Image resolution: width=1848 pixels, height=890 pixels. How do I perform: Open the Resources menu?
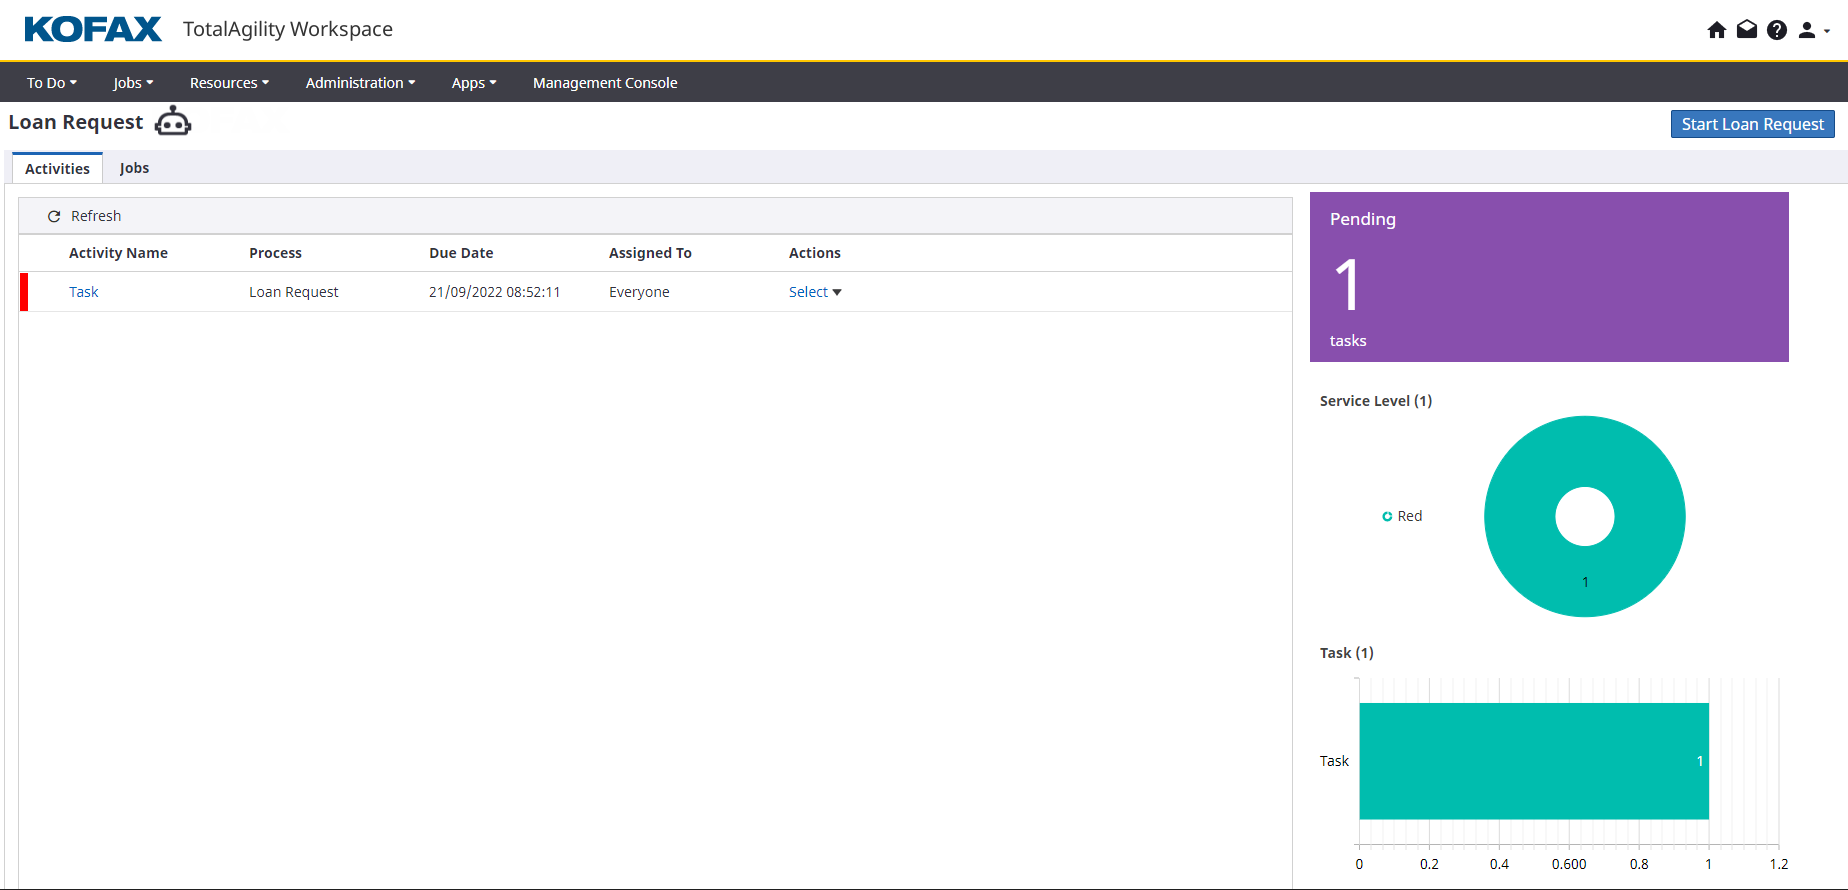229,83
